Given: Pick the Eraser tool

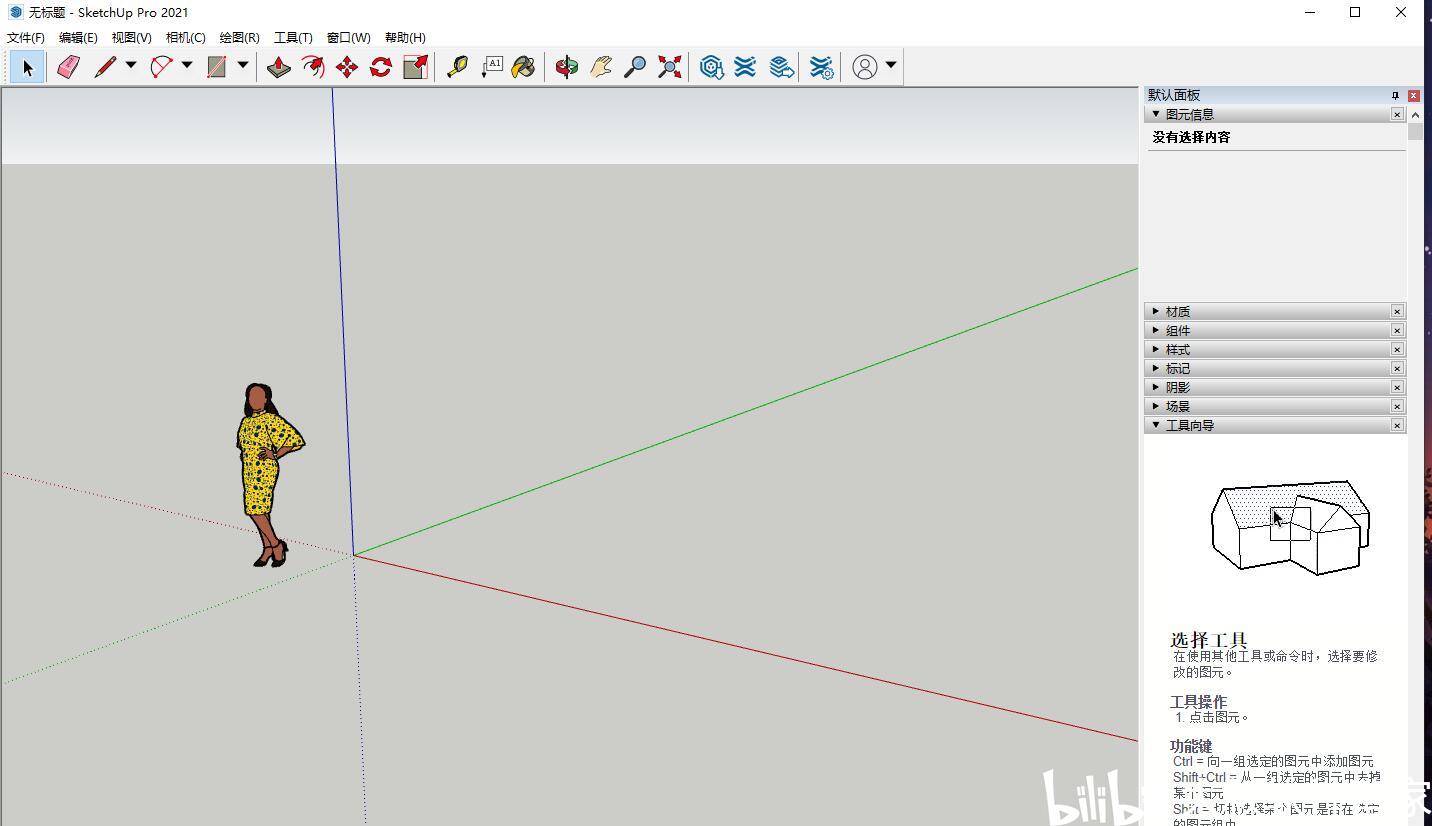Looking at the screenshot, I should [x=68, y=67].
